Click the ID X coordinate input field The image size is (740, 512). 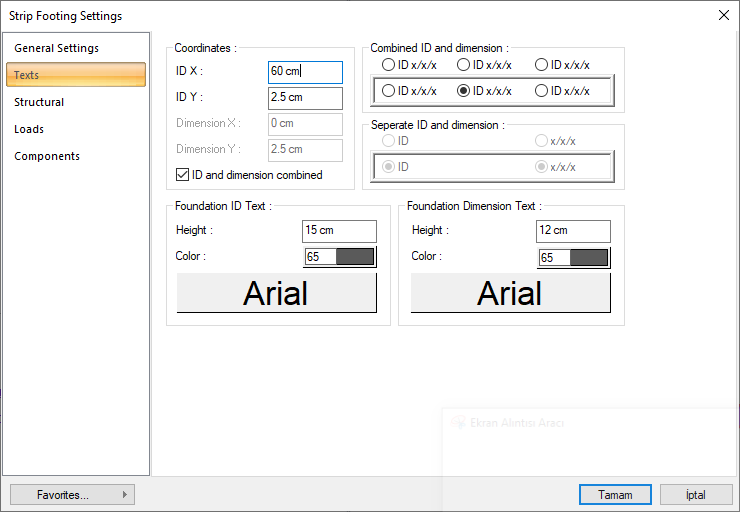(305, 72)
